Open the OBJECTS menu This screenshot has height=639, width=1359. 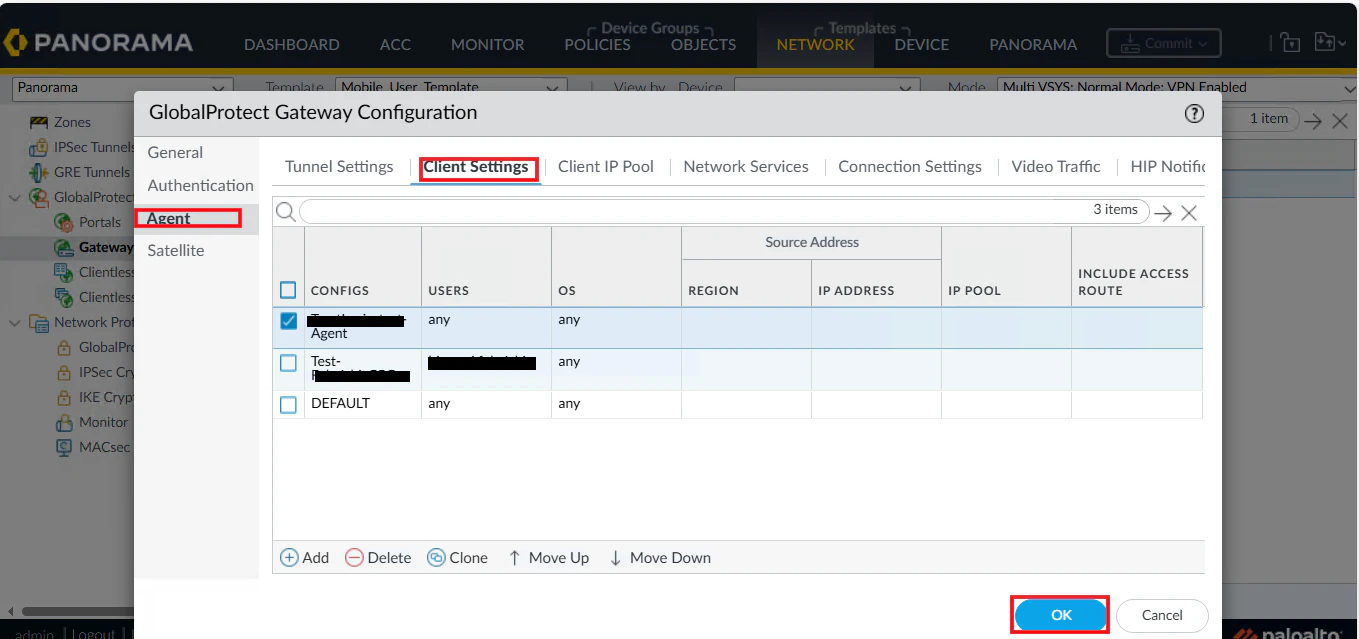(704, 45)
